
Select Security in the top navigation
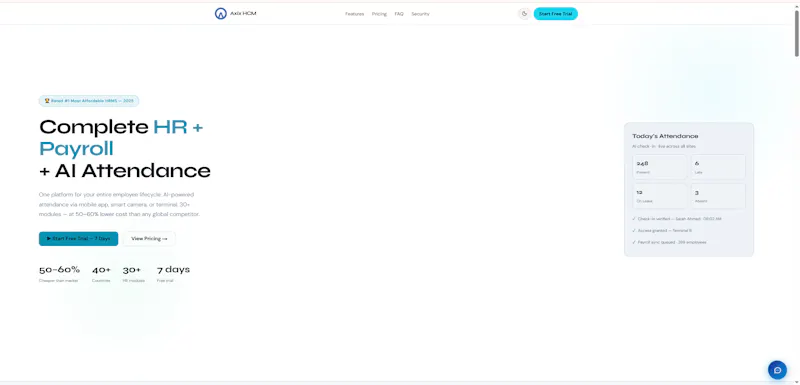click(x=420, y=14)
